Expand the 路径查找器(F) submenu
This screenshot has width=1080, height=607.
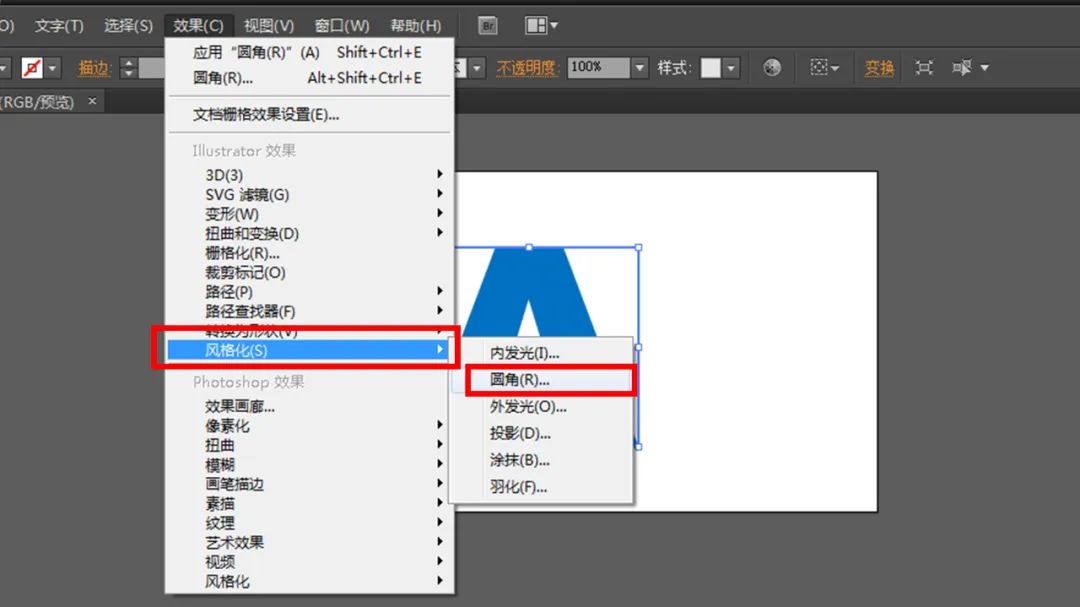[309, 311]
